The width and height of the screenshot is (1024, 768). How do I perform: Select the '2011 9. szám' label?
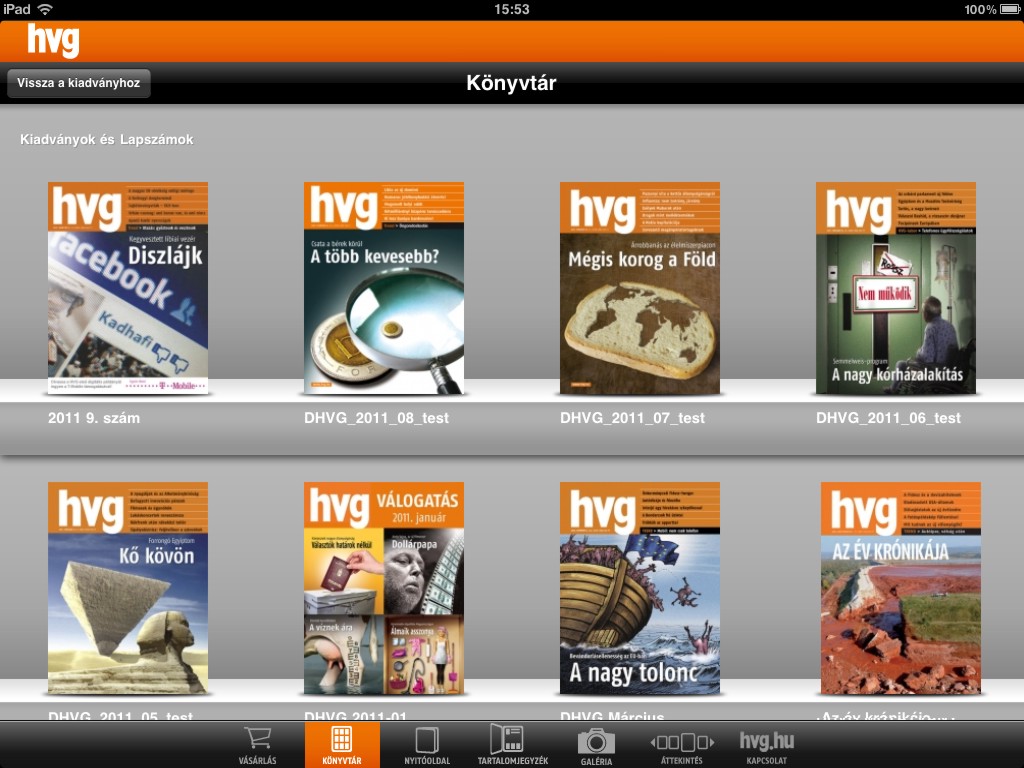94,418
